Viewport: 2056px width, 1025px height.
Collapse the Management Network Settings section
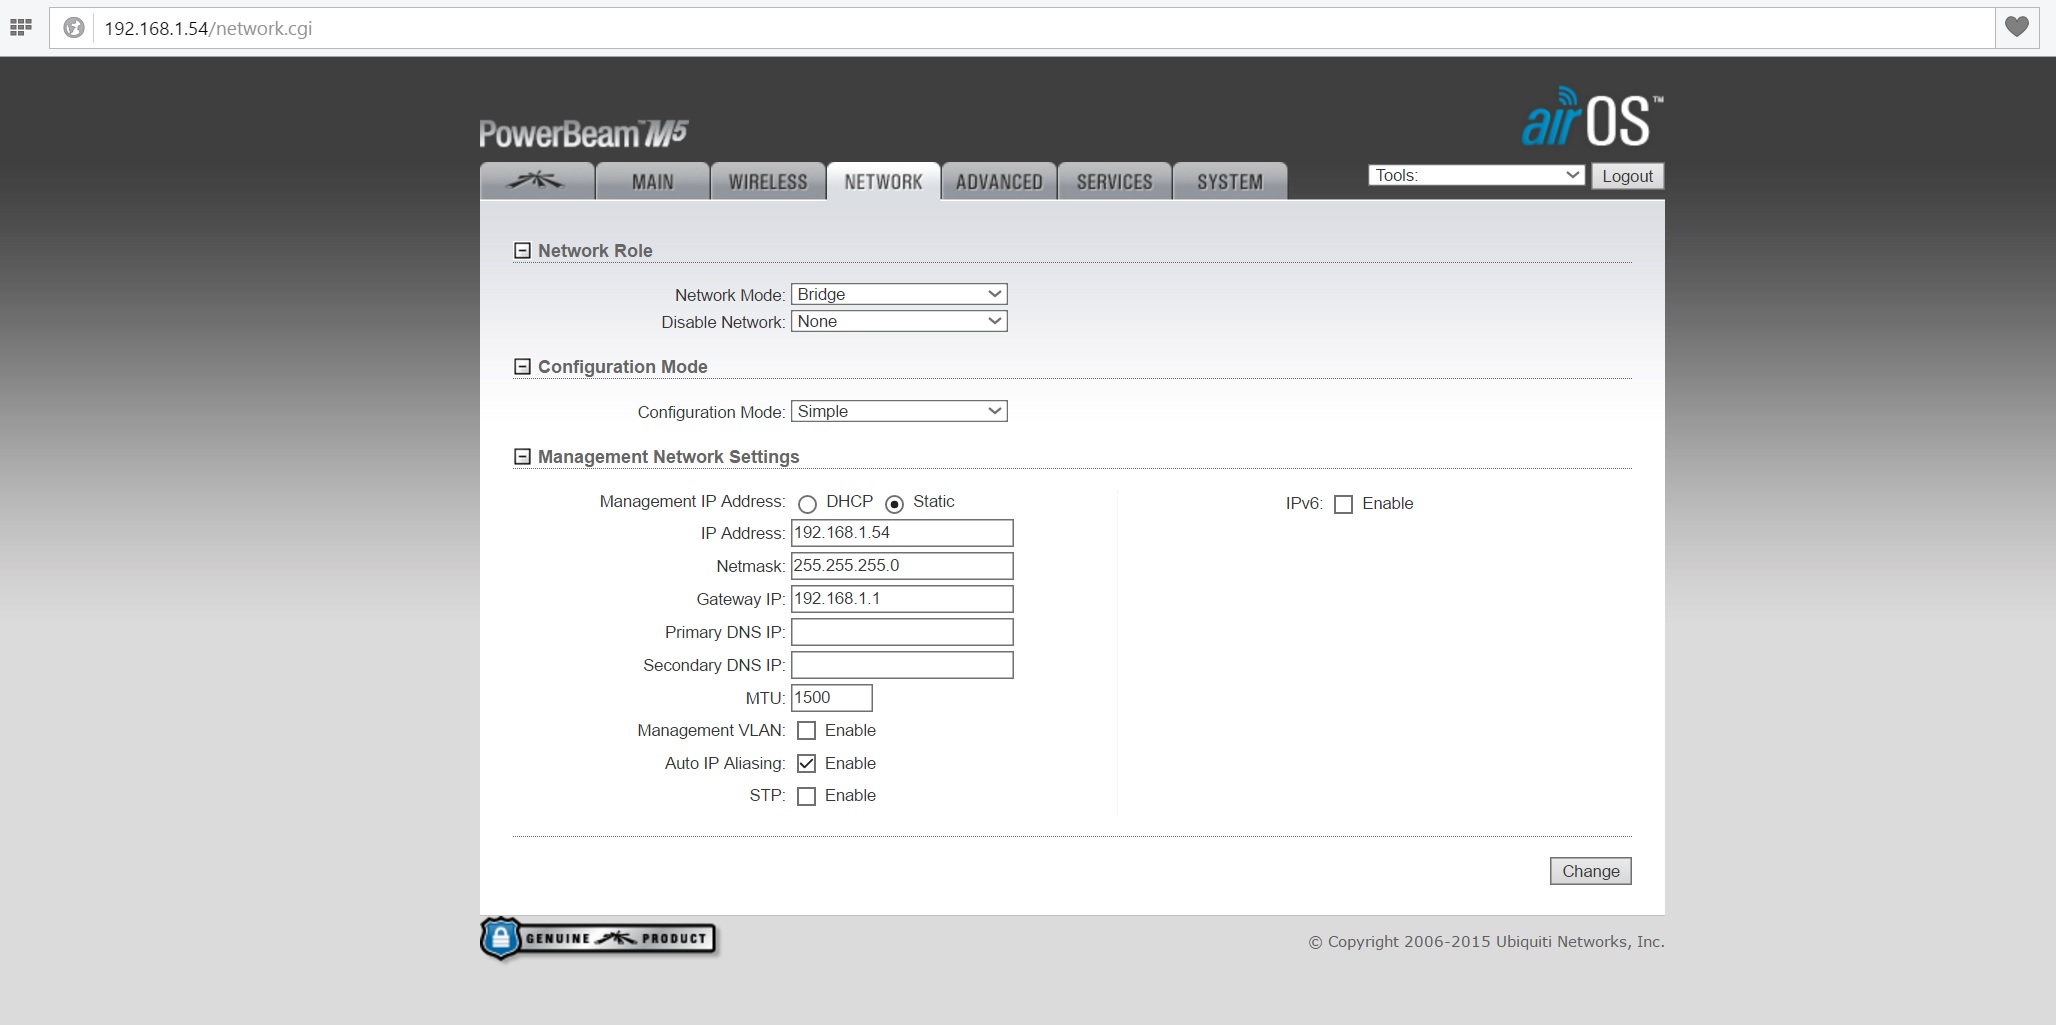522,457
